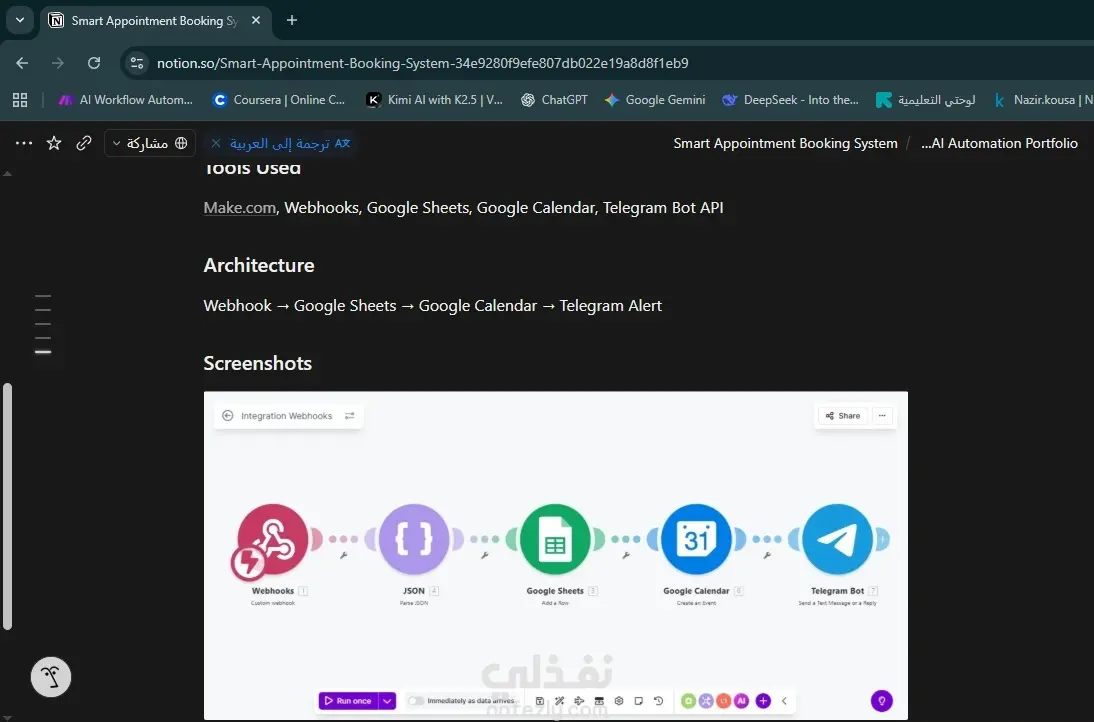
Task: Click the explain flow icon
Action: pos(579,701)
